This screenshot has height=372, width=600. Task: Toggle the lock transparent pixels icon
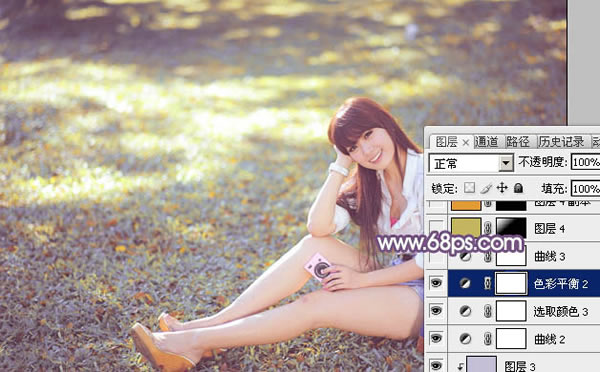tap(470, 188)
